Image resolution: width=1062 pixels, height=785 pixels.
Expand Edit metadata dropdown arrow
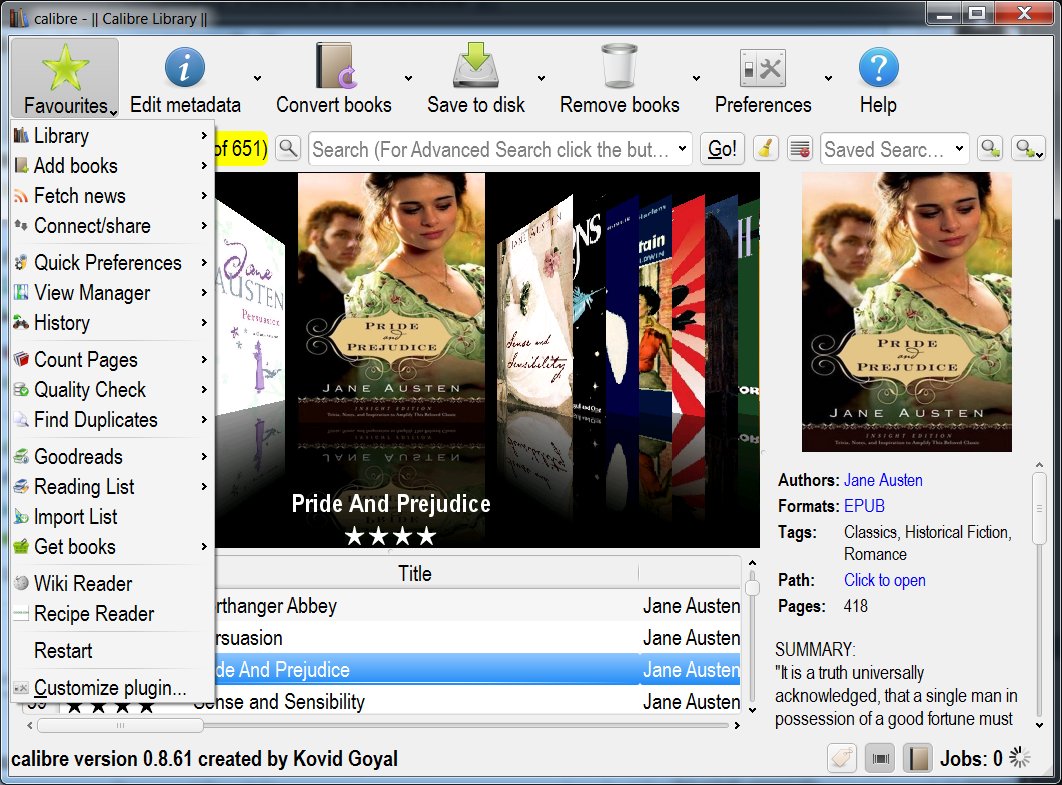257,79
